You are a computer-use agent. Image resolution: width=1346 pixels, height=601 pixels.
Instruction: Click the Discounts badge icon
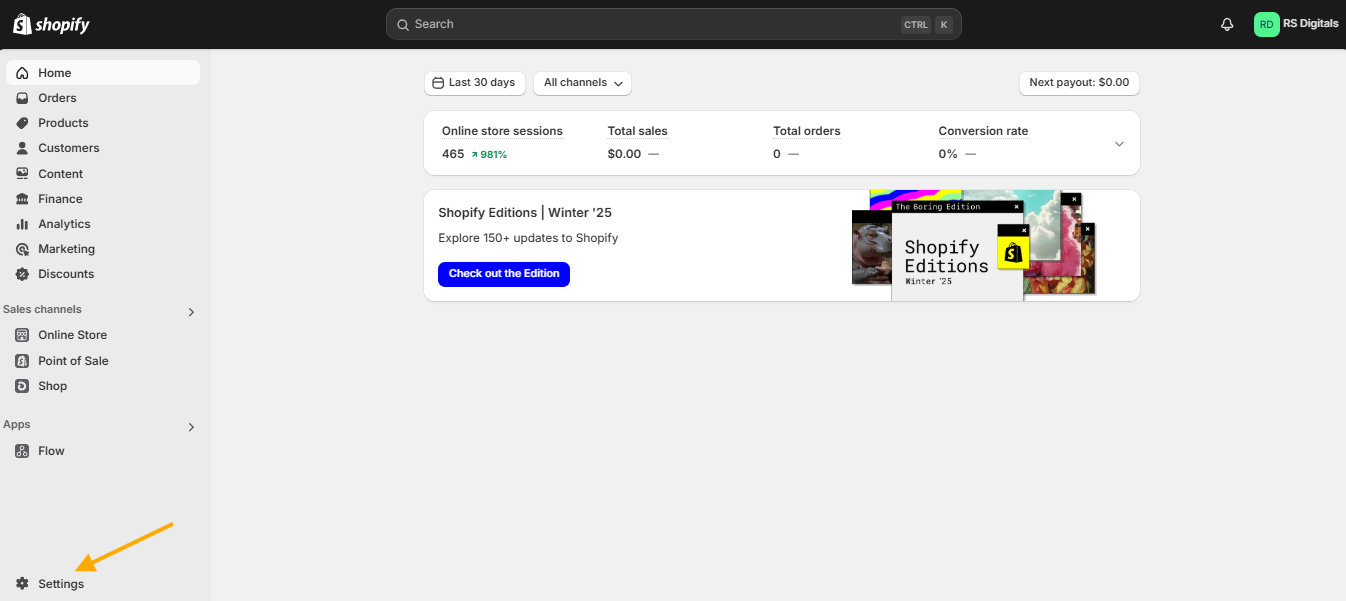tap(22, 274)
